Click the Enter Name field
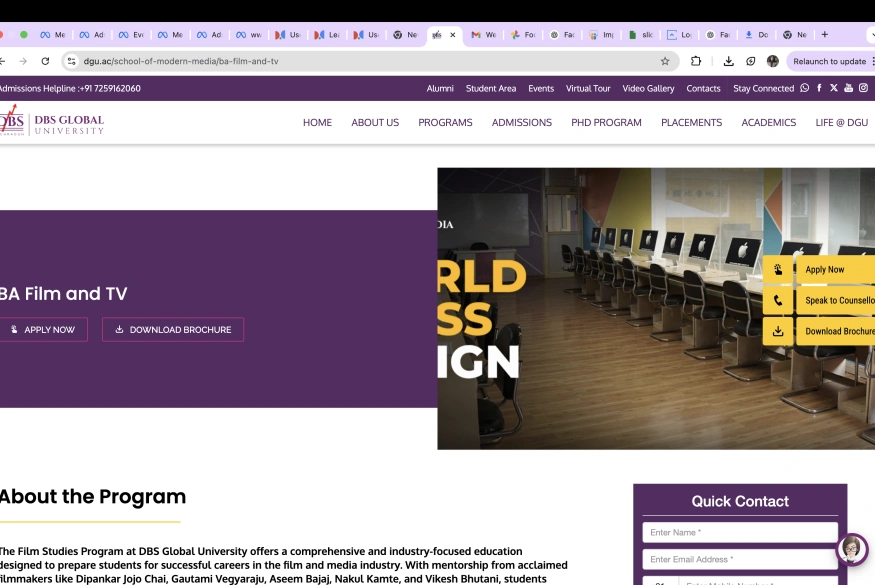Image resolution: width=875 pixels, height=585 pixels. coord(740,533)
